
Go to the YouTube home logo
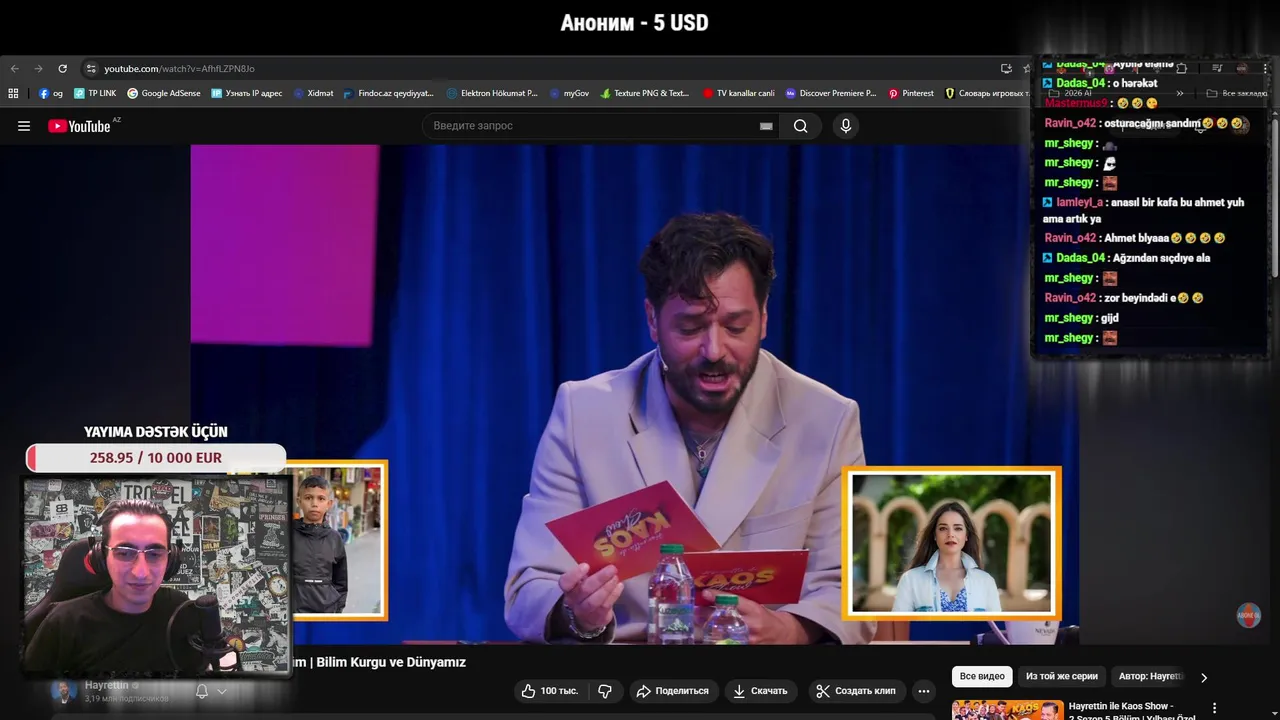click(79, 126)
